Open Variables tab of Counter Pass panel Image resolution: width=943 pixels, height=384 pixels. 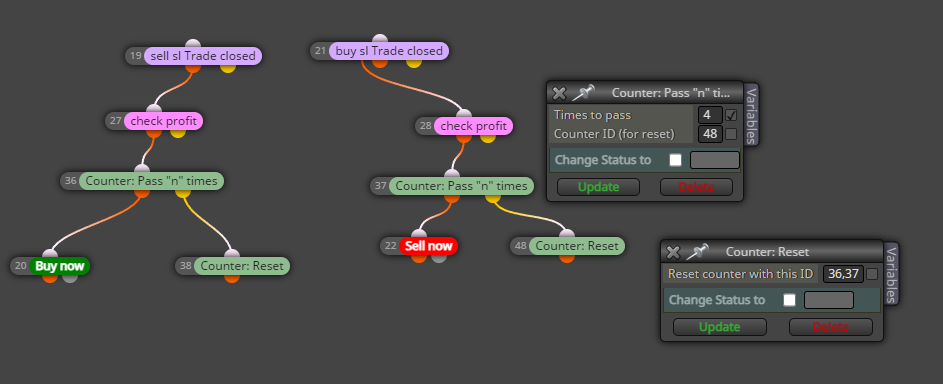click(x=751, y=114)
